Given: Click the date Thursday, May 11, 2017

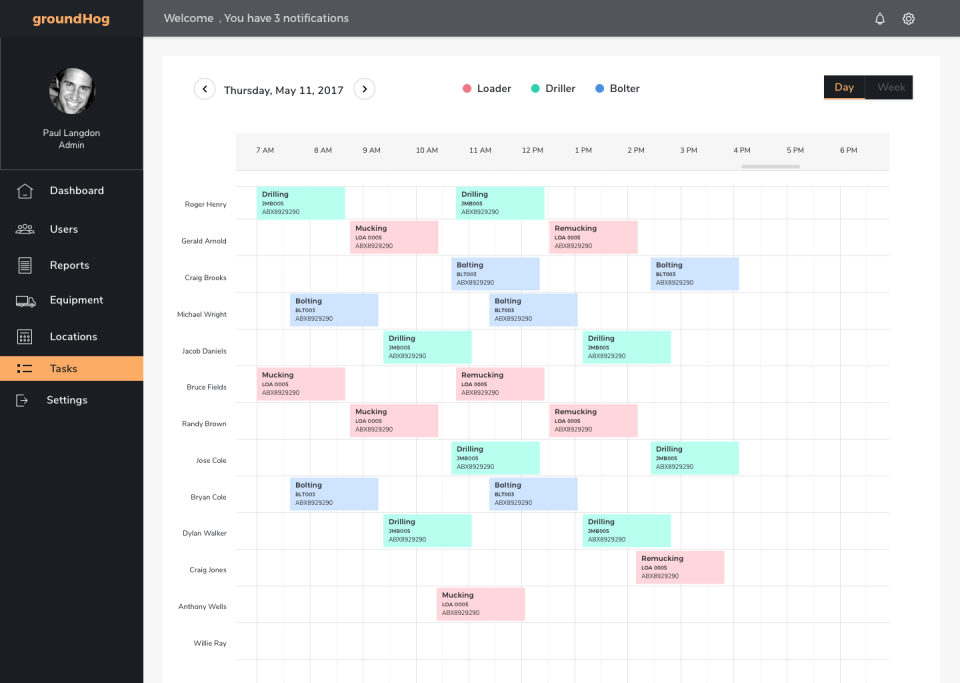Looking at the screenshot, I should [x=283, y=90].
